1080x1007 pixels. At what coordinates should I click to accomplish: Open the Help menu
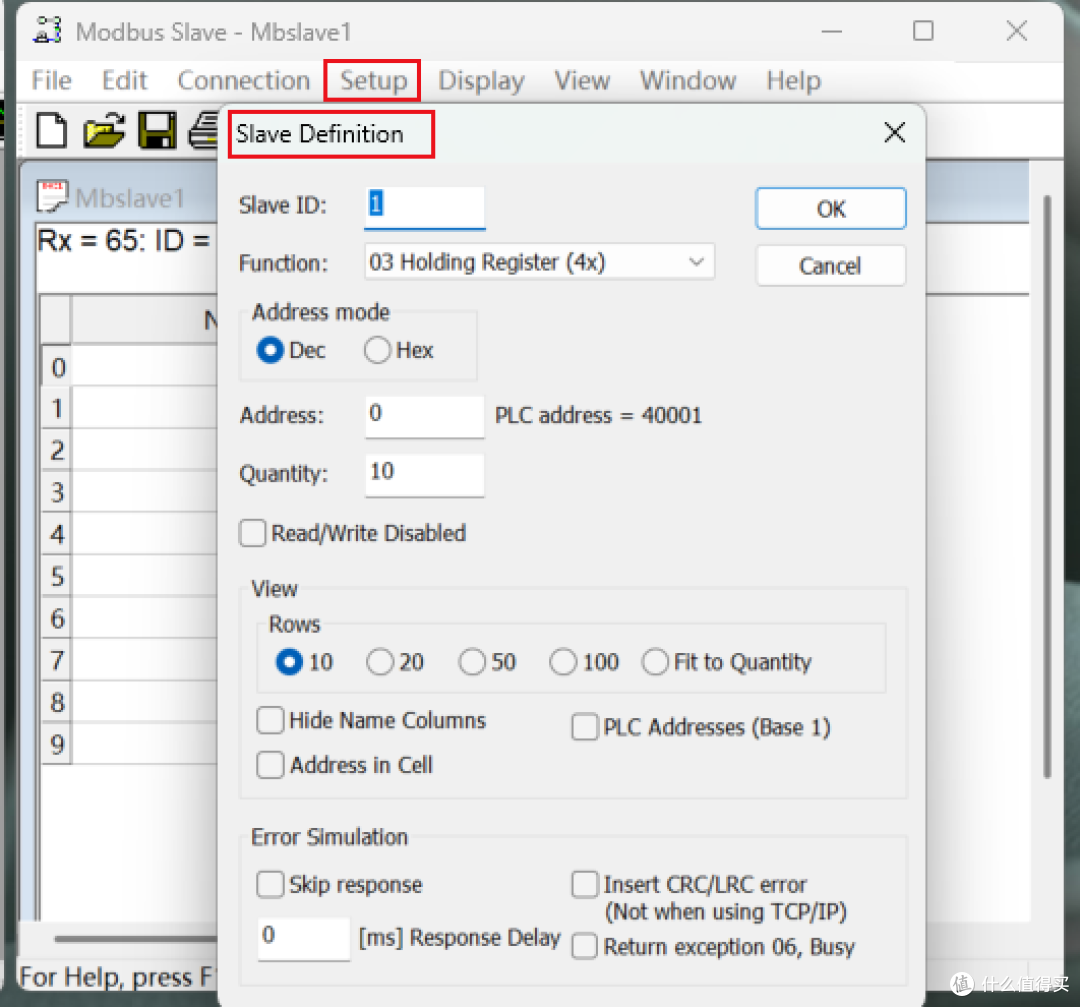pyautogui.click(x=793, y=81)
